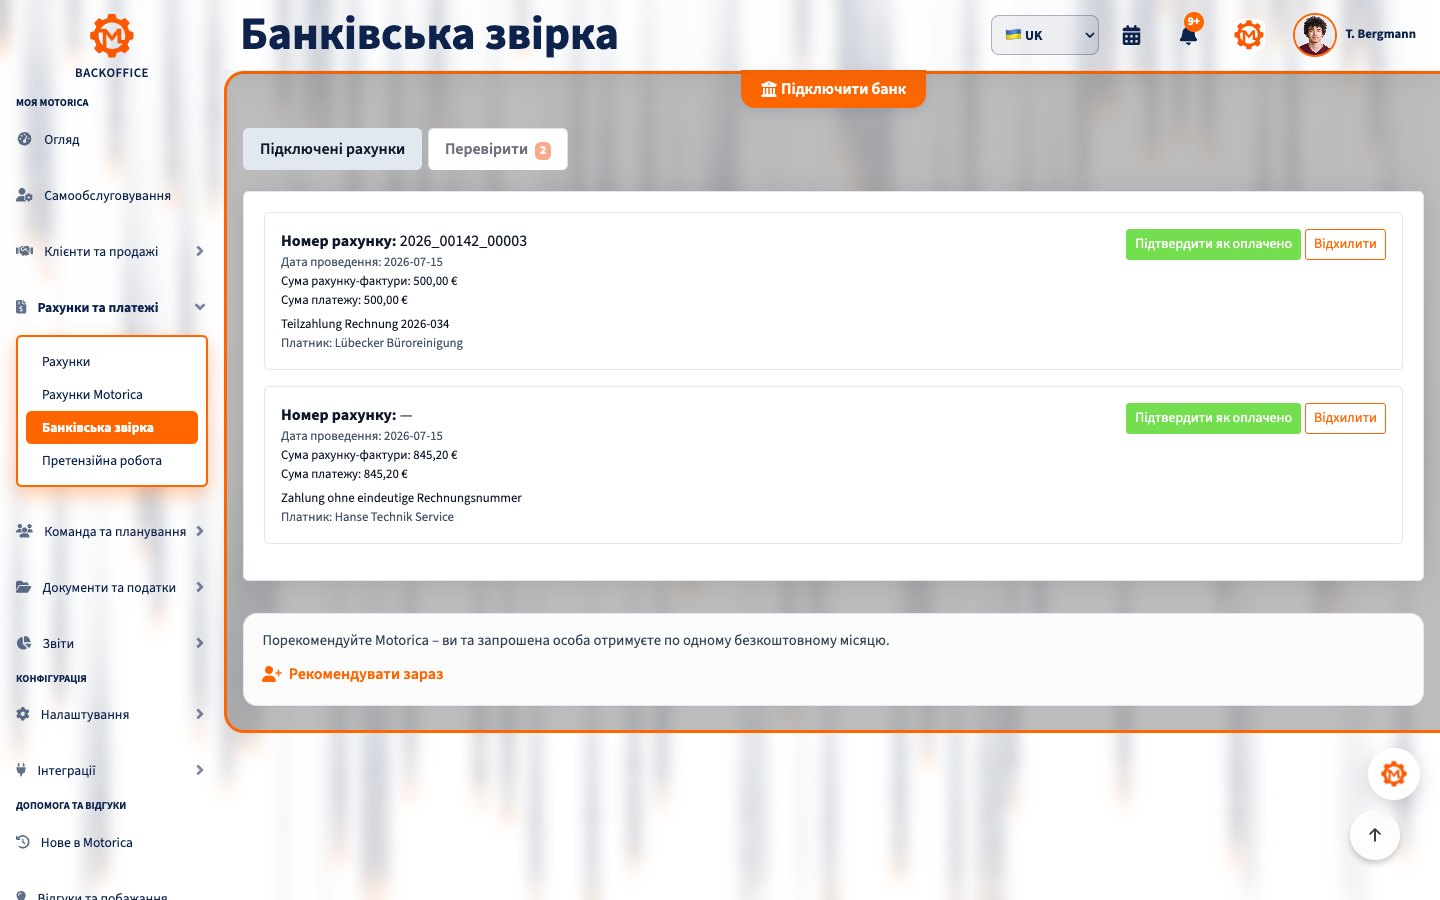Reject the Hanse Technik Service payment
This screenshot has width=1440, height=900.
(1345, 418)
